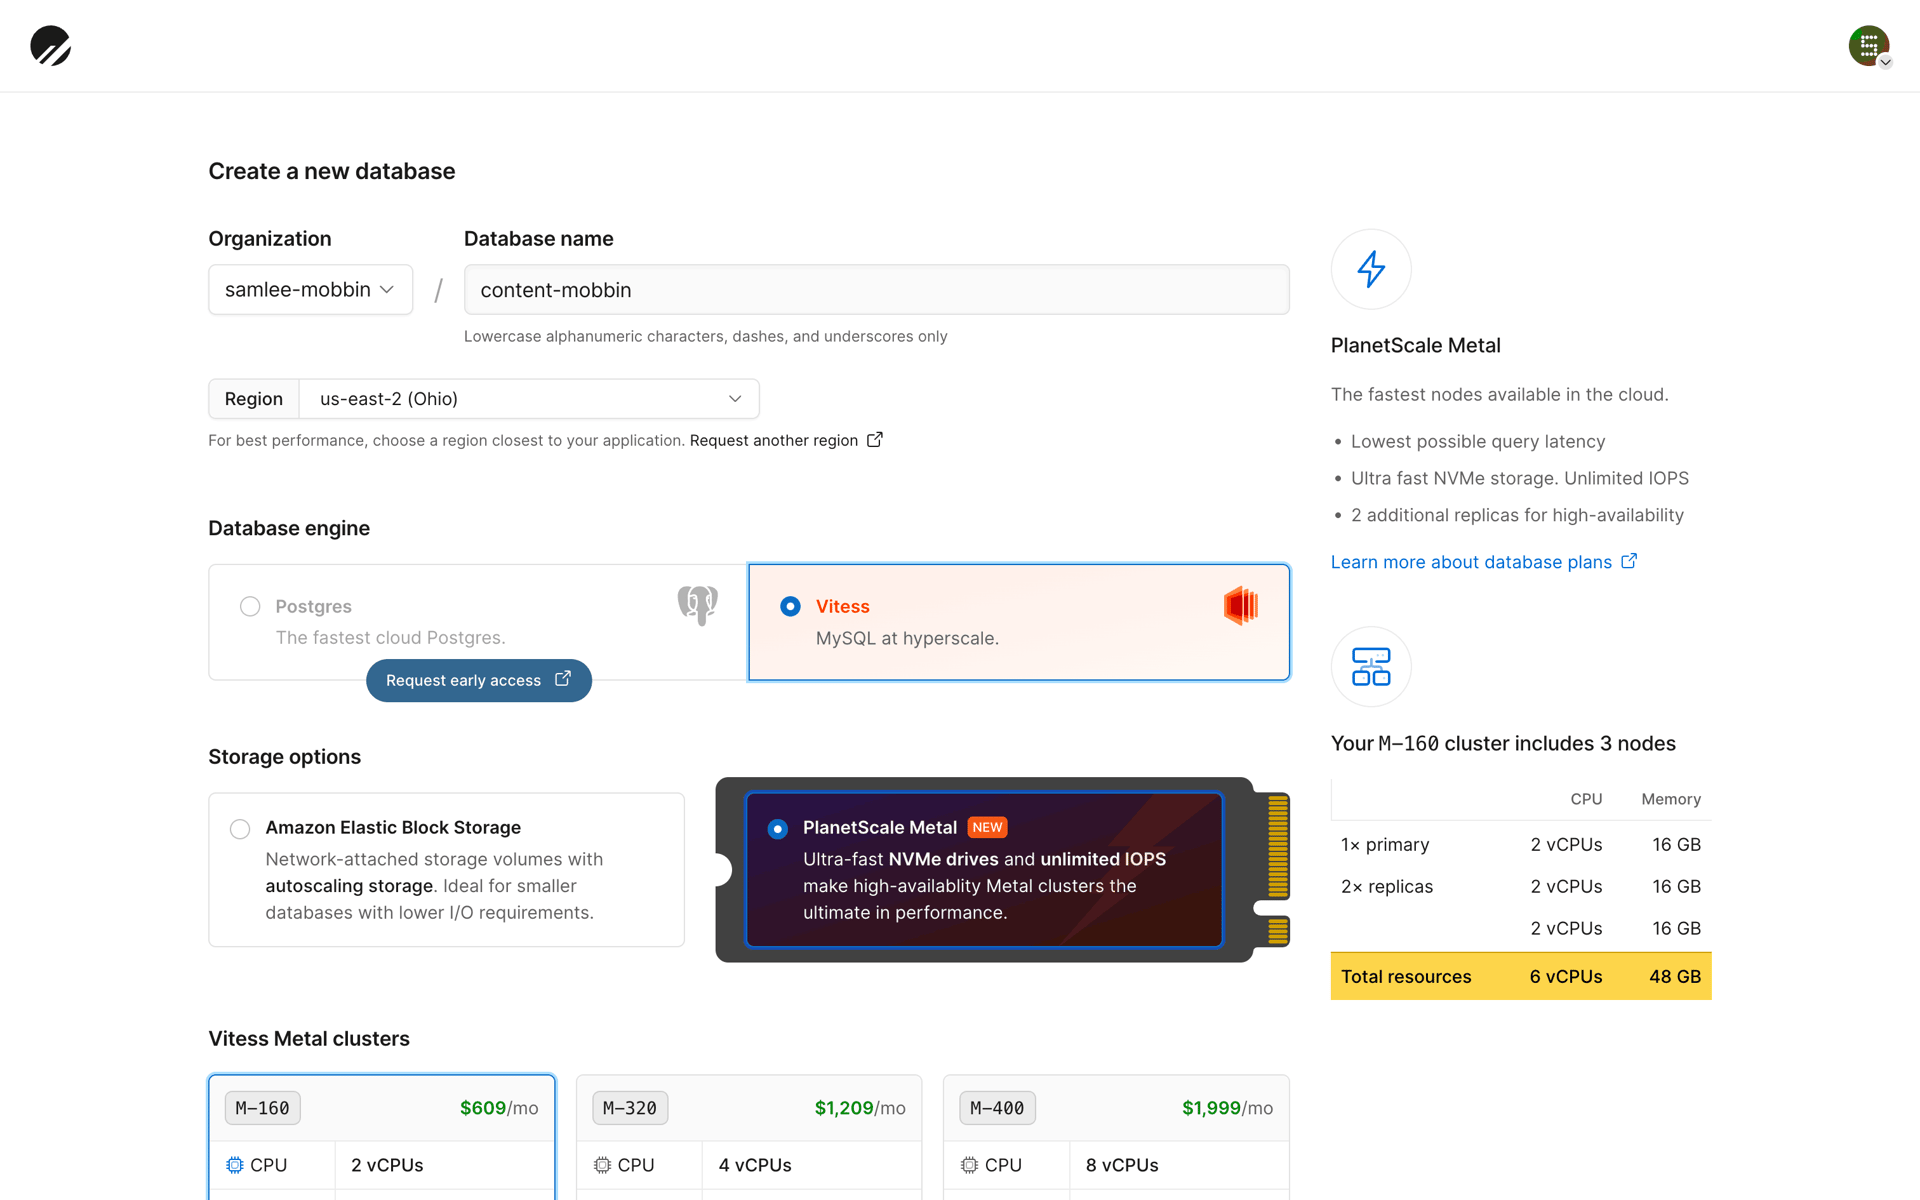Open the samlee-mobbin organization dropdown
Viewport: 1920px width, 1200px height.
point(310,290)
